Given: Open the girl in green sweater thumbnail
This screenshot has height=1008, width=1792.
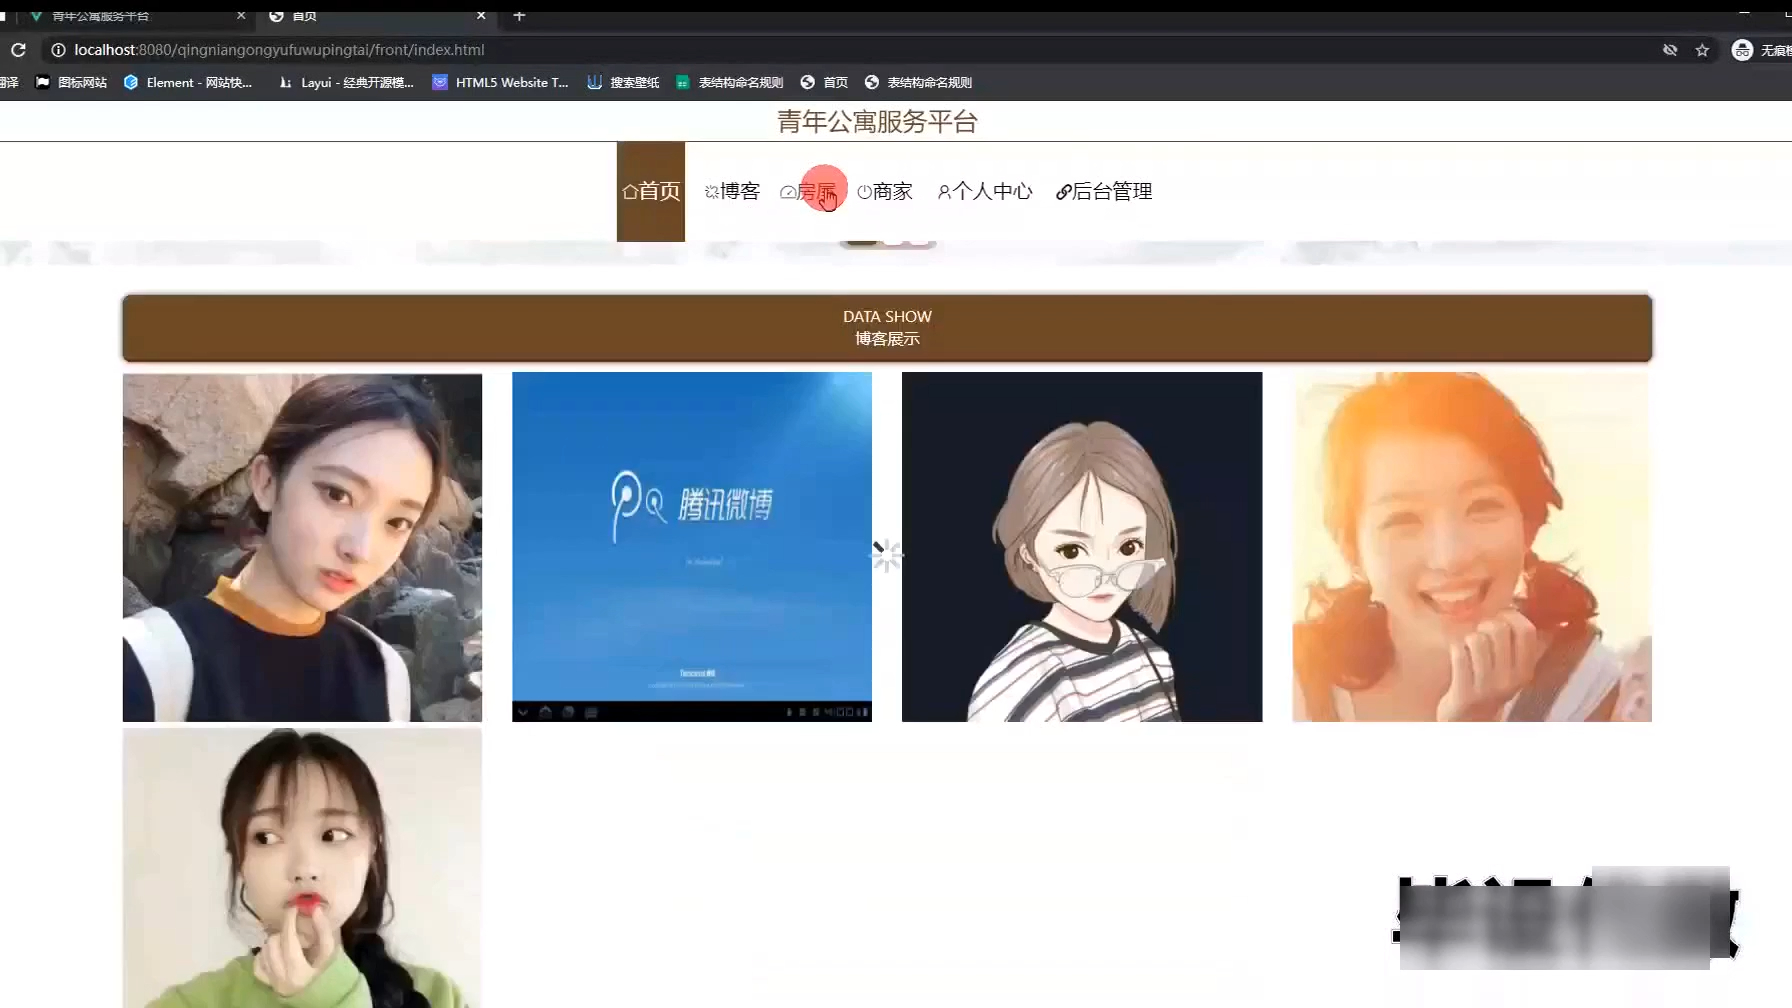Looking at the screenshot, I should point(302,868).
